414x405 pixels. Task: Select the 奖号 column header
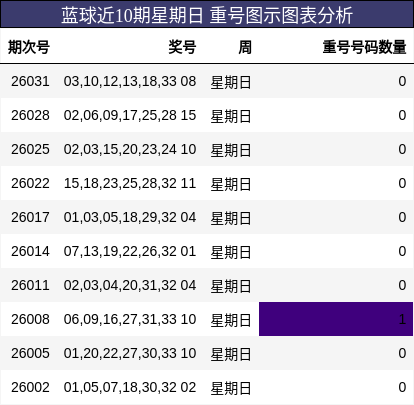coord(182,47)
